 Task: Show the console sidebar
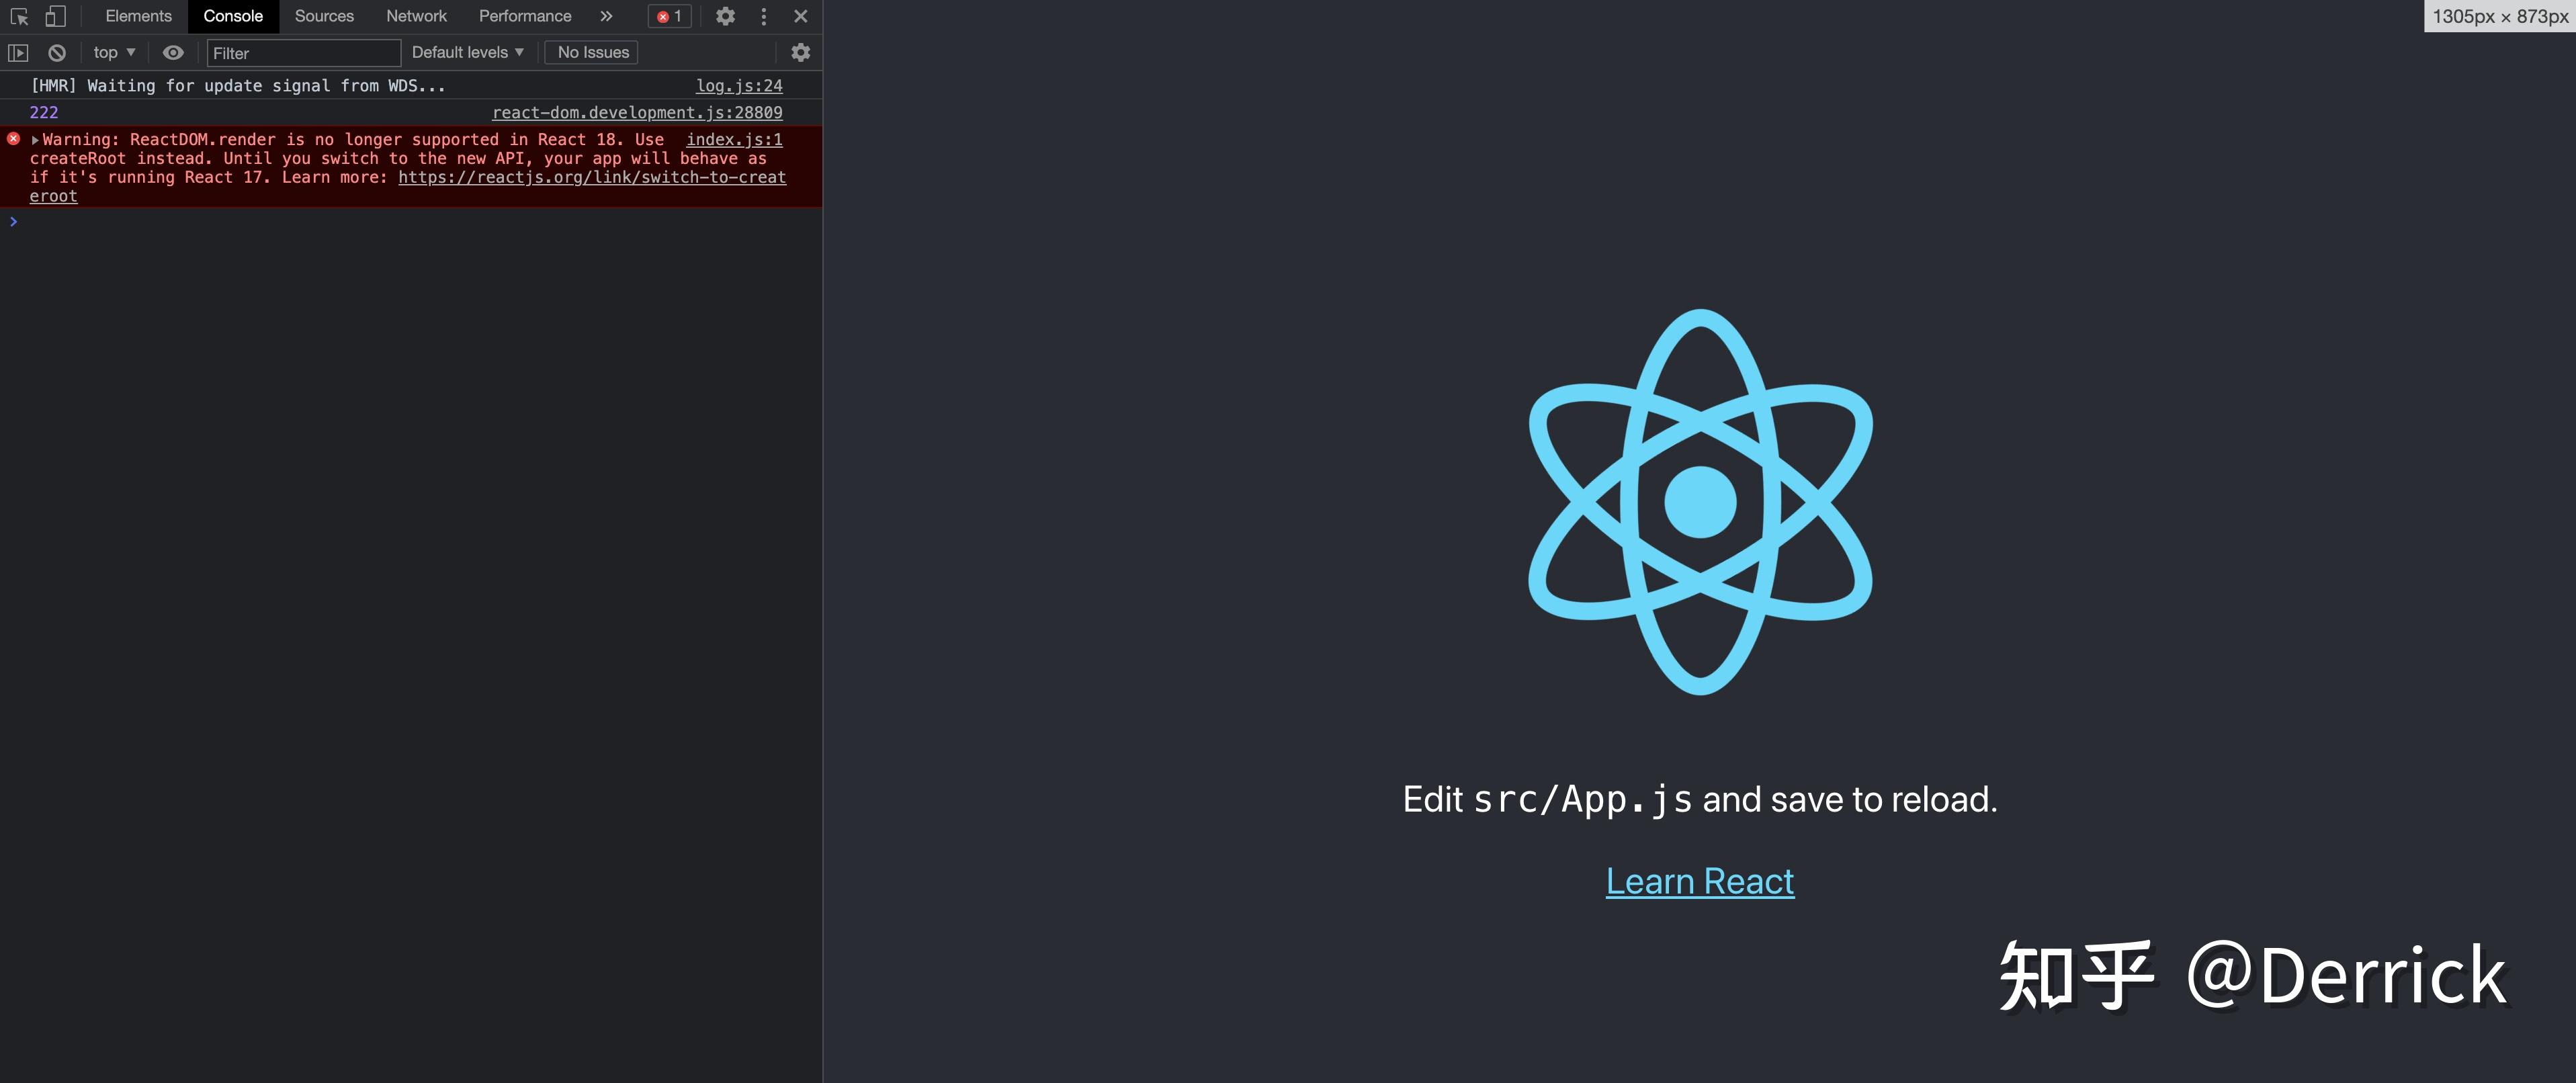pos(17,52)
